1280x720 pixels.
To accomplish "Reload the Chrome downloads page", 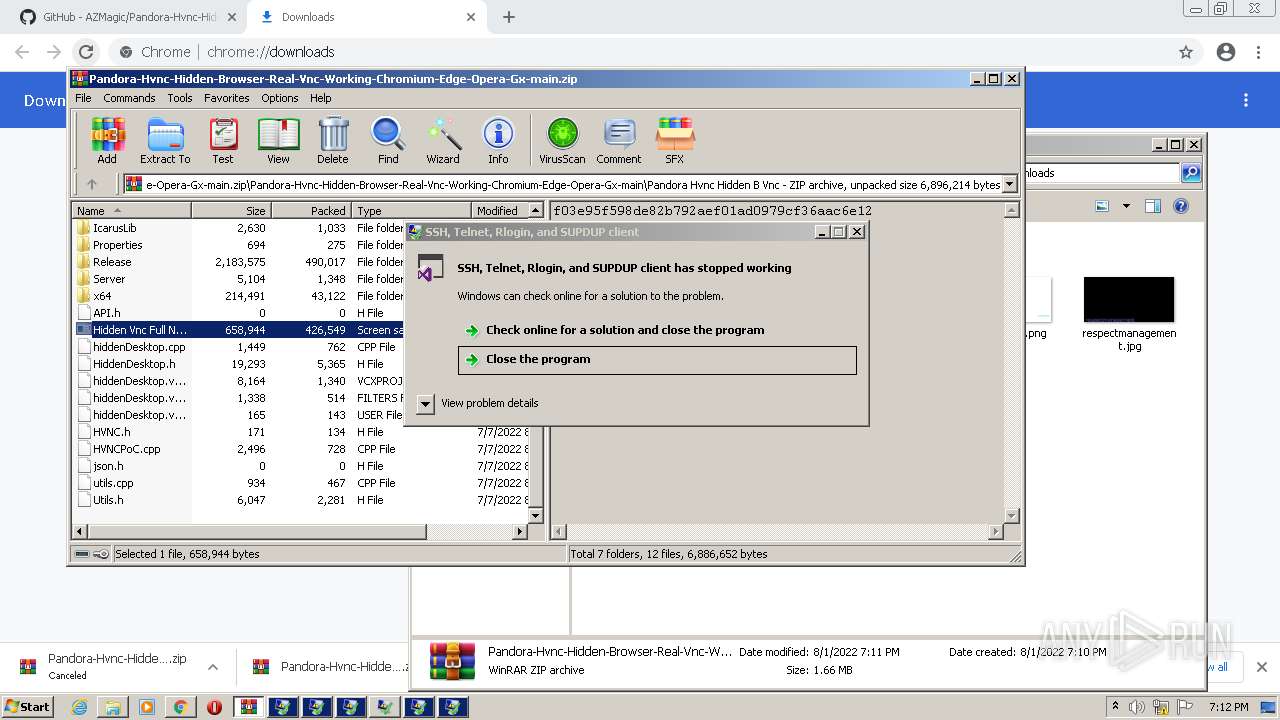I will click(x=86, y=52).
